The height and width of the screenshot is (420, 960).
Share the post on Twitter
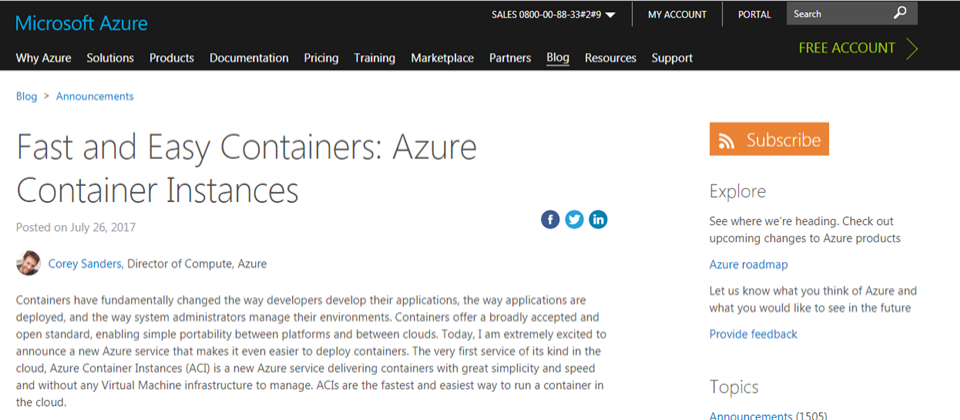pyautogui.click(x=574, y=219)
